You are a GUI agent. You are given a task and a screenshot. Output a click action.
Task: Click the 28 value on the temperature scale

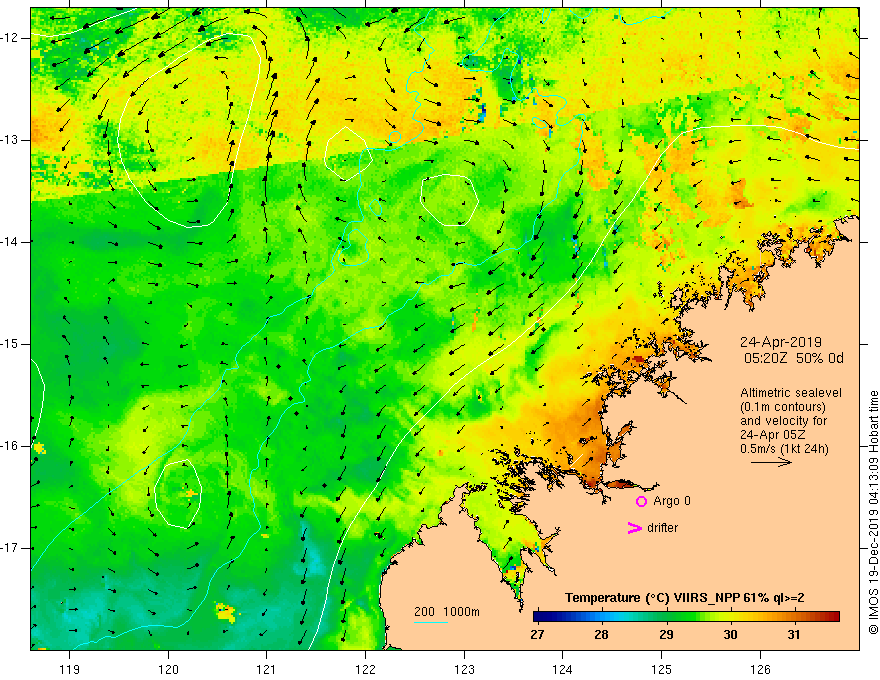(601, 635)
